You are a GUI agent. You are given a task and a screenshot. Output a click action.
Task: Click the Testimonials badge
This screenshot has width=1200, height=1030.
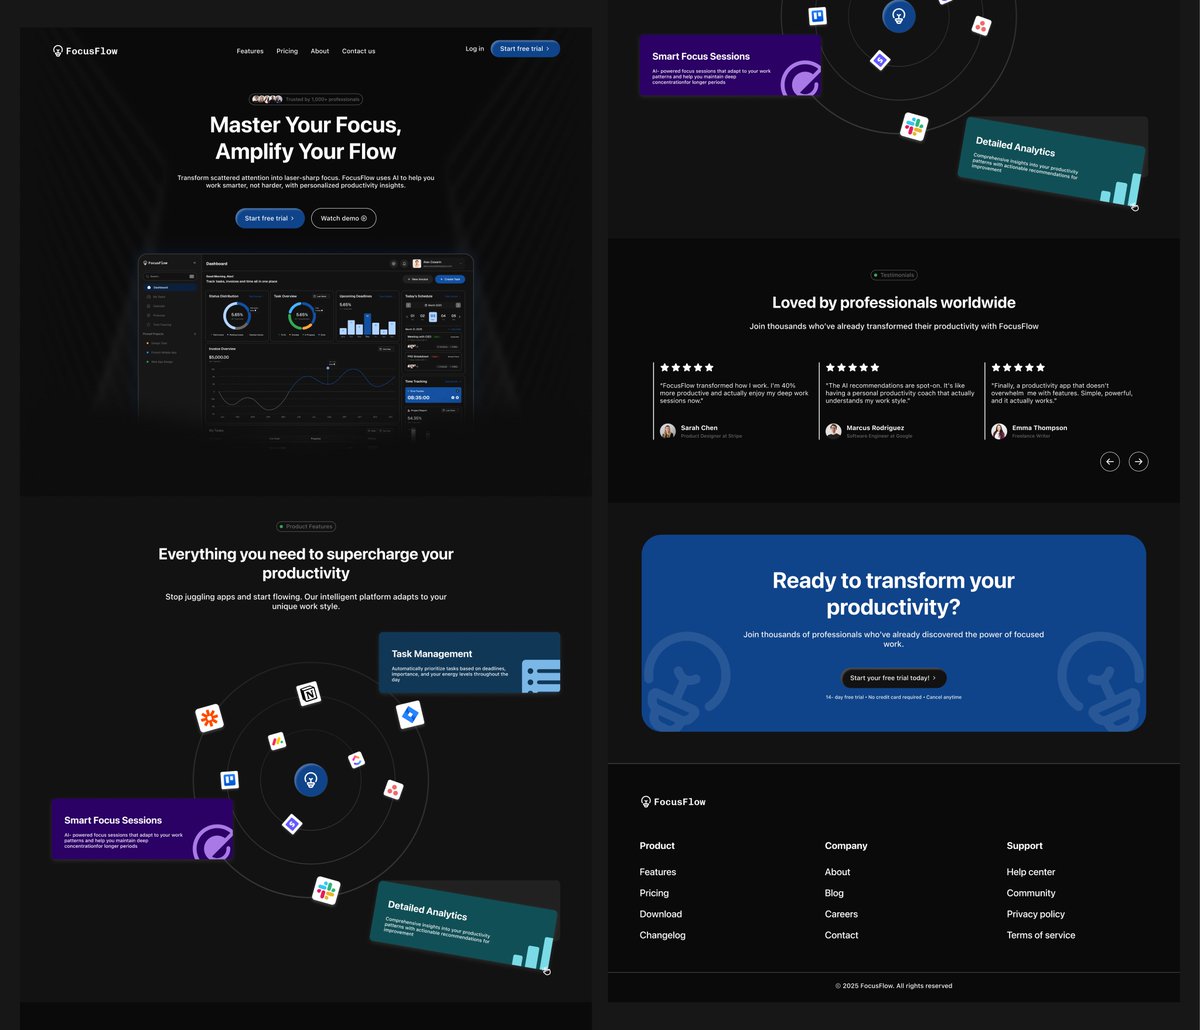click(894, 275)
